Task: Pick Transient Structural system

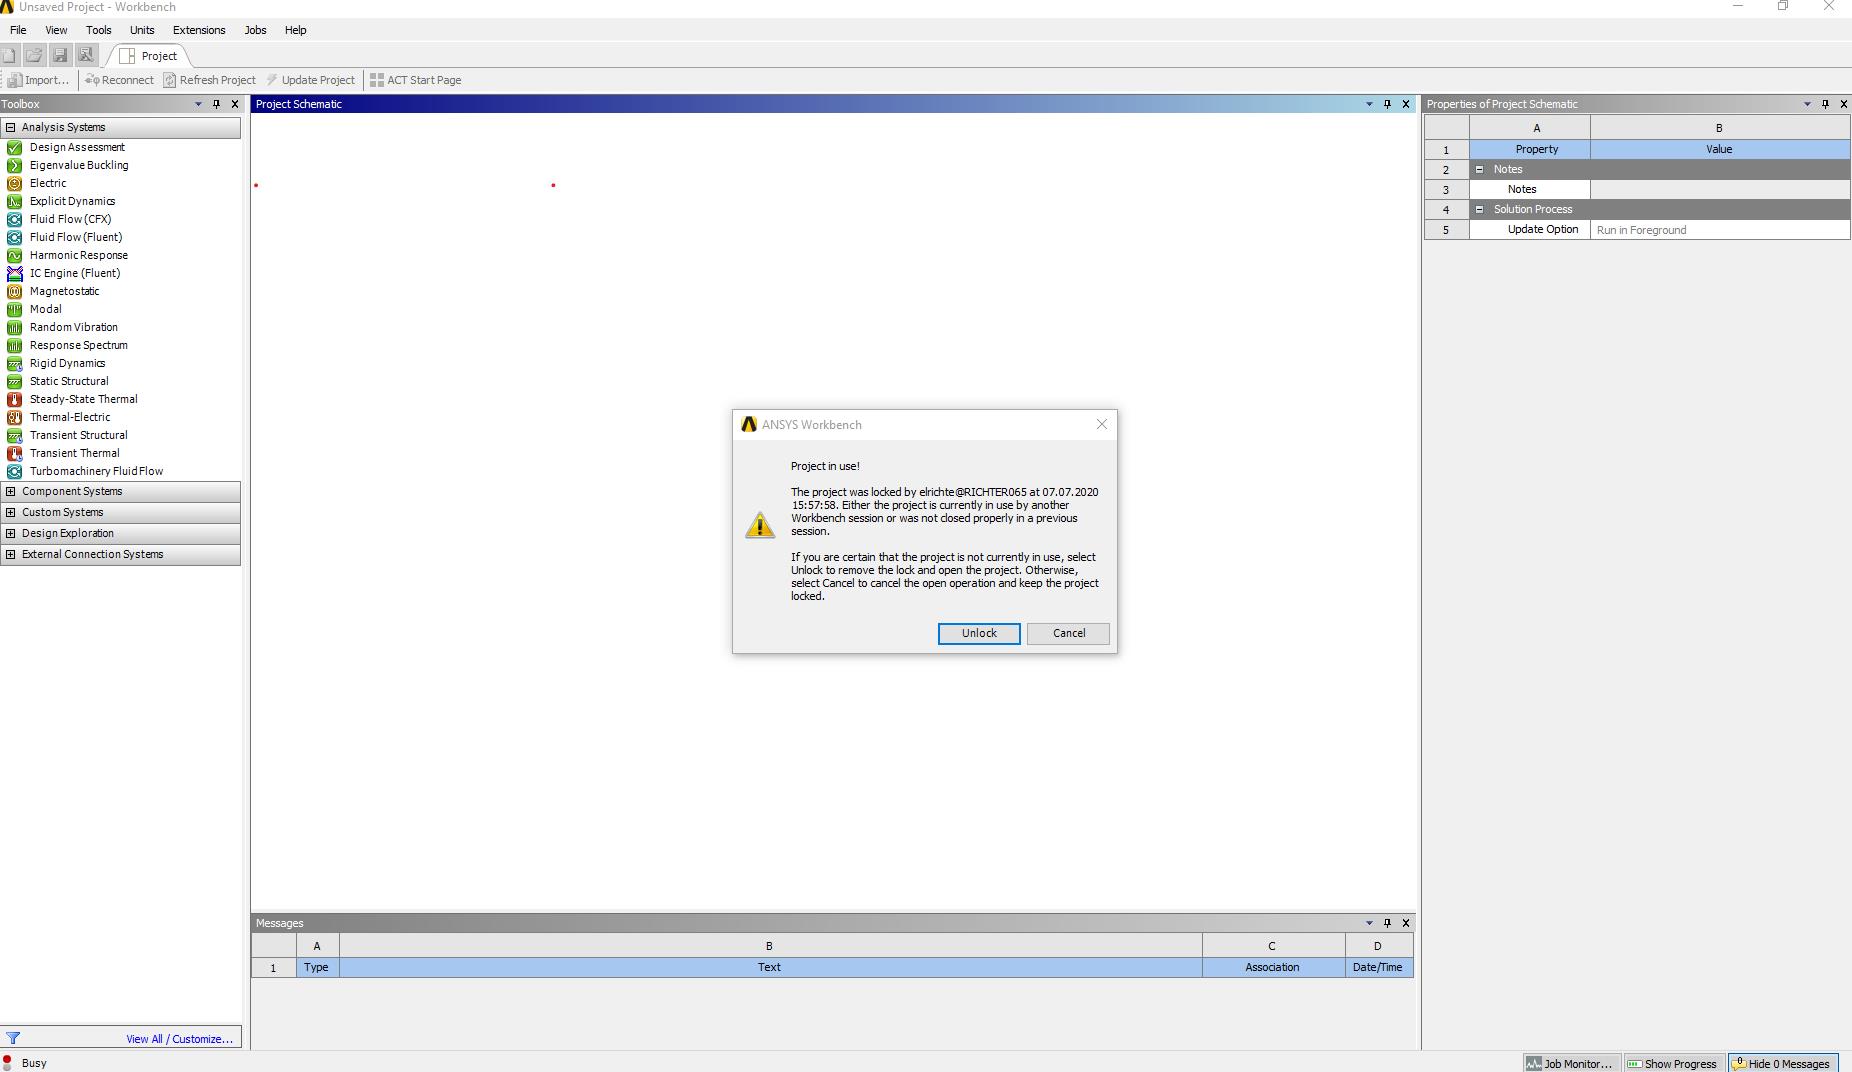Action: point(78,435)
